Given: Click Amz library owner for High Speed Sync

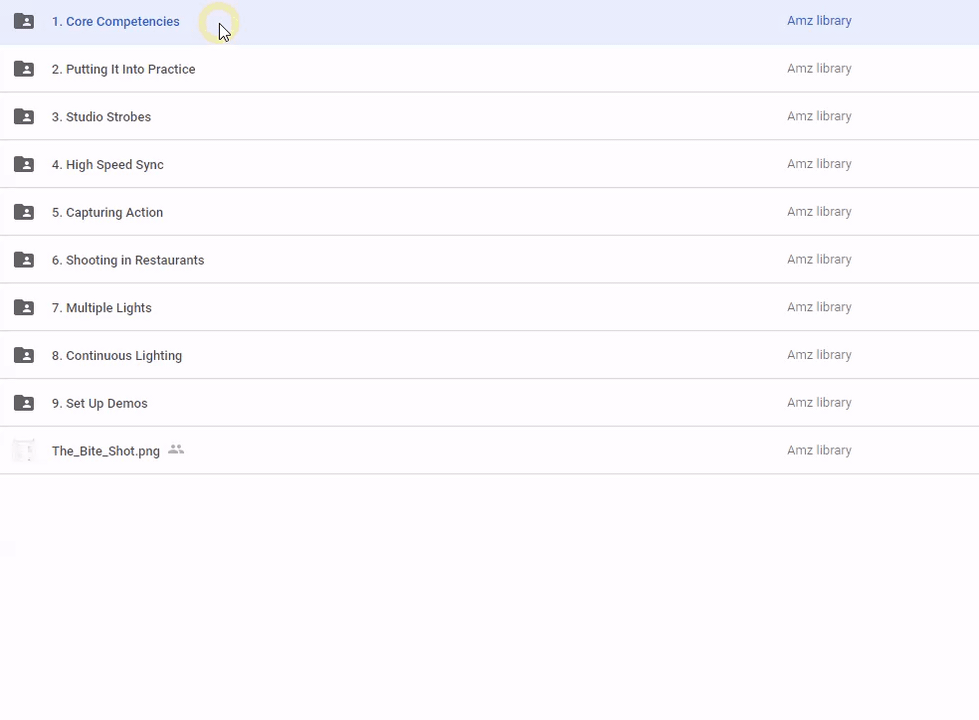Looking at the screenshot, I should pyautogui.click(x=819, y=164).
